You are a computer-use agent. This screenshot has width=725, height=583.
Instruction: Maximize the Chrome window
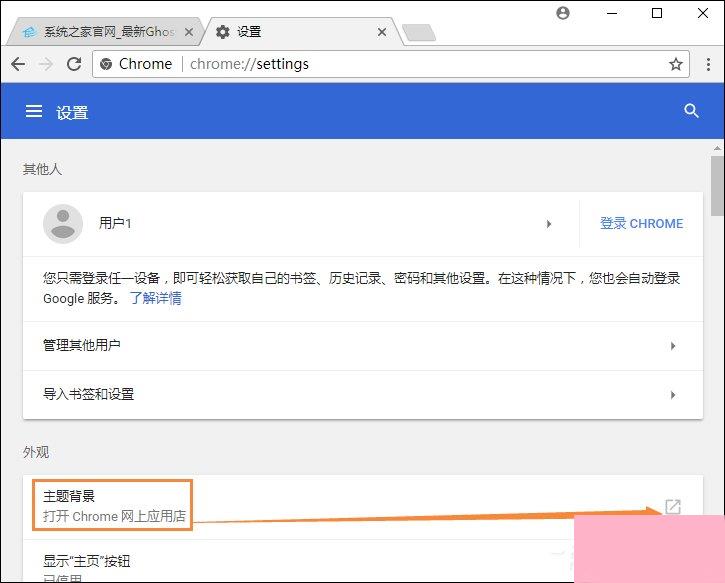[657, 13]
